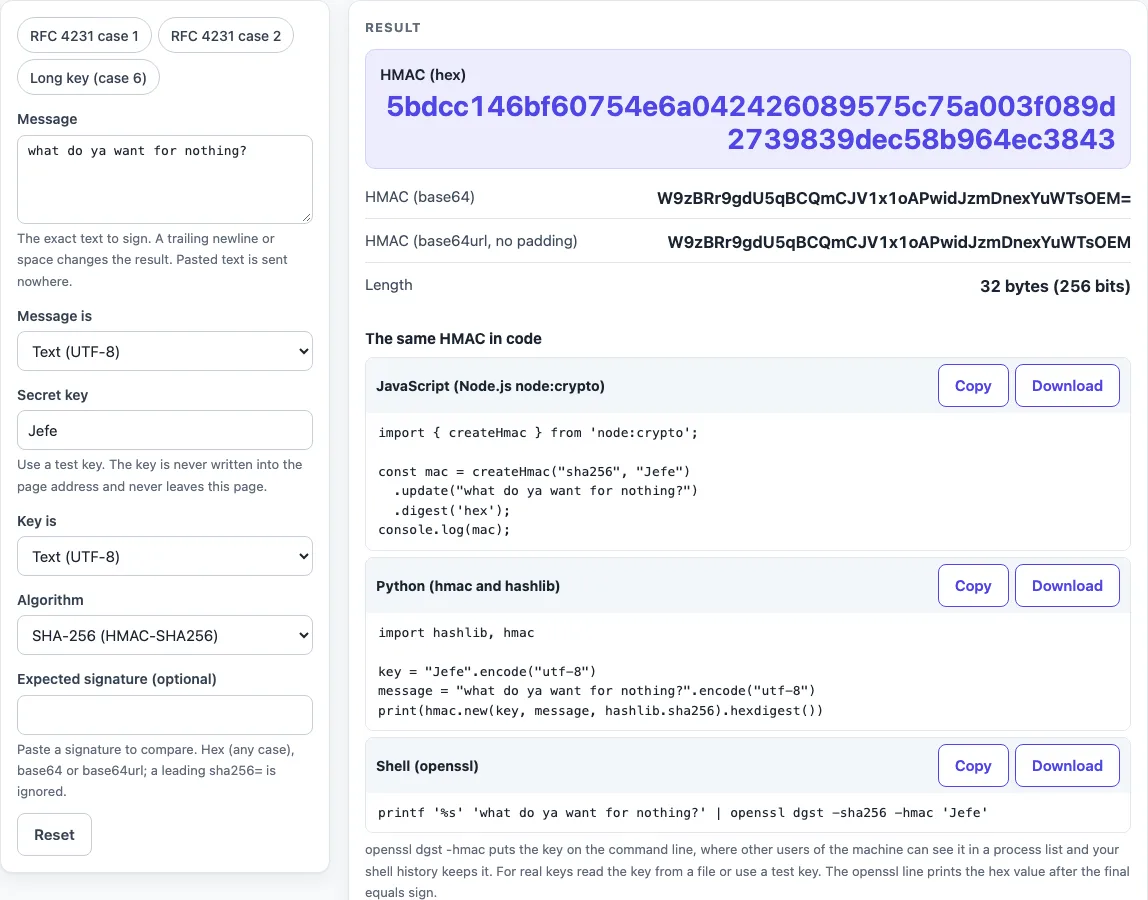This screenshot has width=1148, height=900.
Task: Load the RFC 4231 case 2 preset
Action: click(226, 36)
